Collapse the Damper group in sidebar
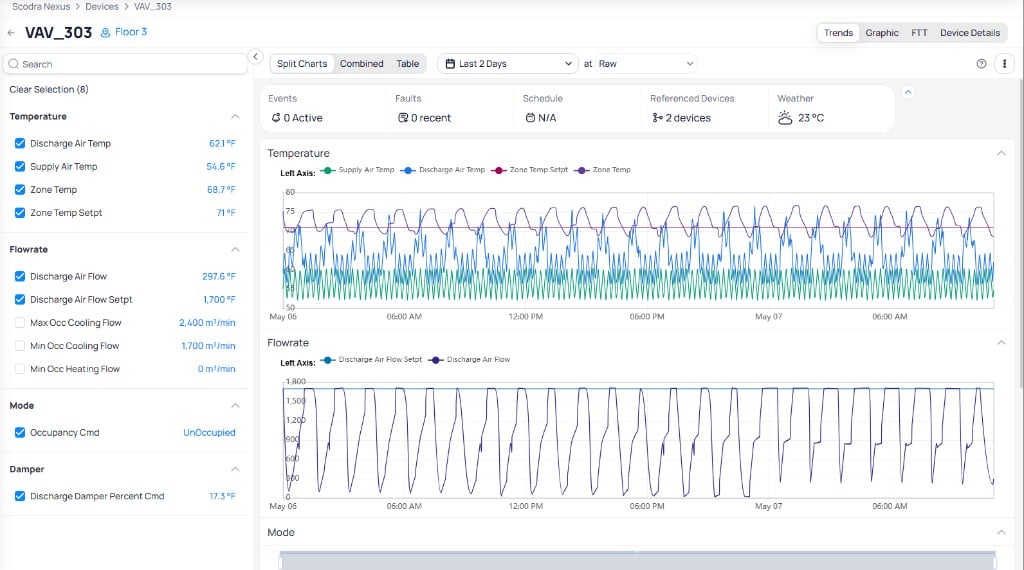The width and height of the screenshot is (1024, 570). pyautogui.click(x=235, y=469)
